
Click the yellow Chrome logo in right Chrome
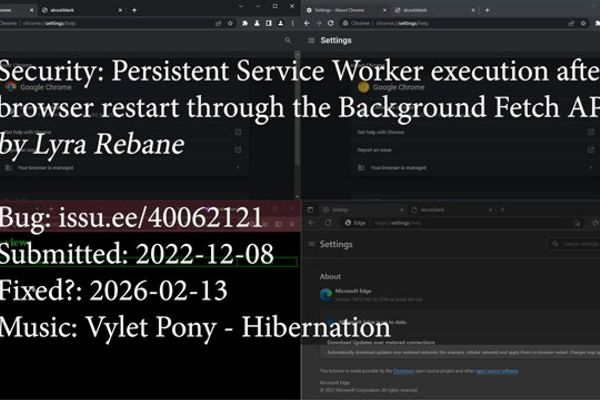(363, 87)
